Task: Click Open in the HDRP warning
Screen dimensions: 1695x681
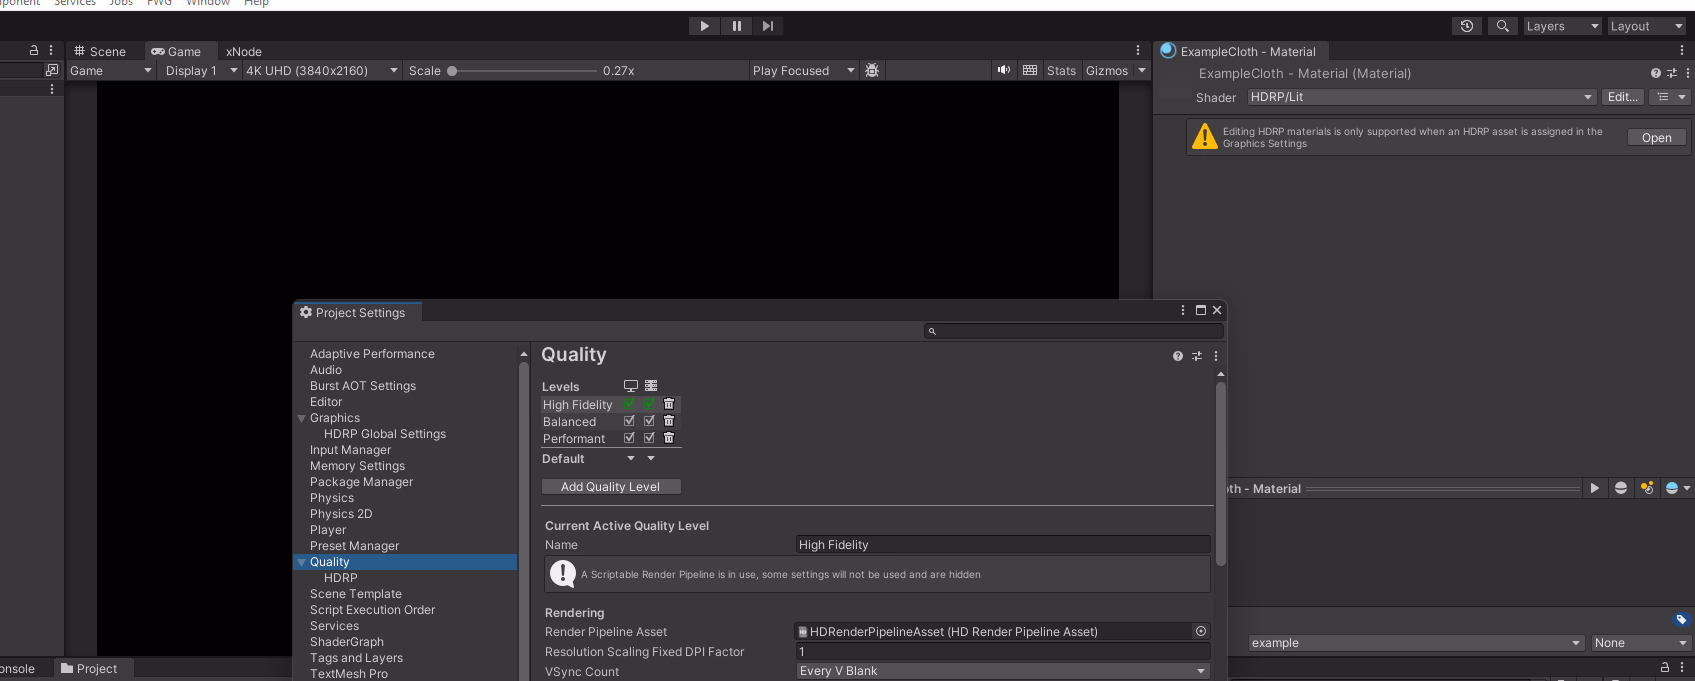Action: [x=1656, y=138]
